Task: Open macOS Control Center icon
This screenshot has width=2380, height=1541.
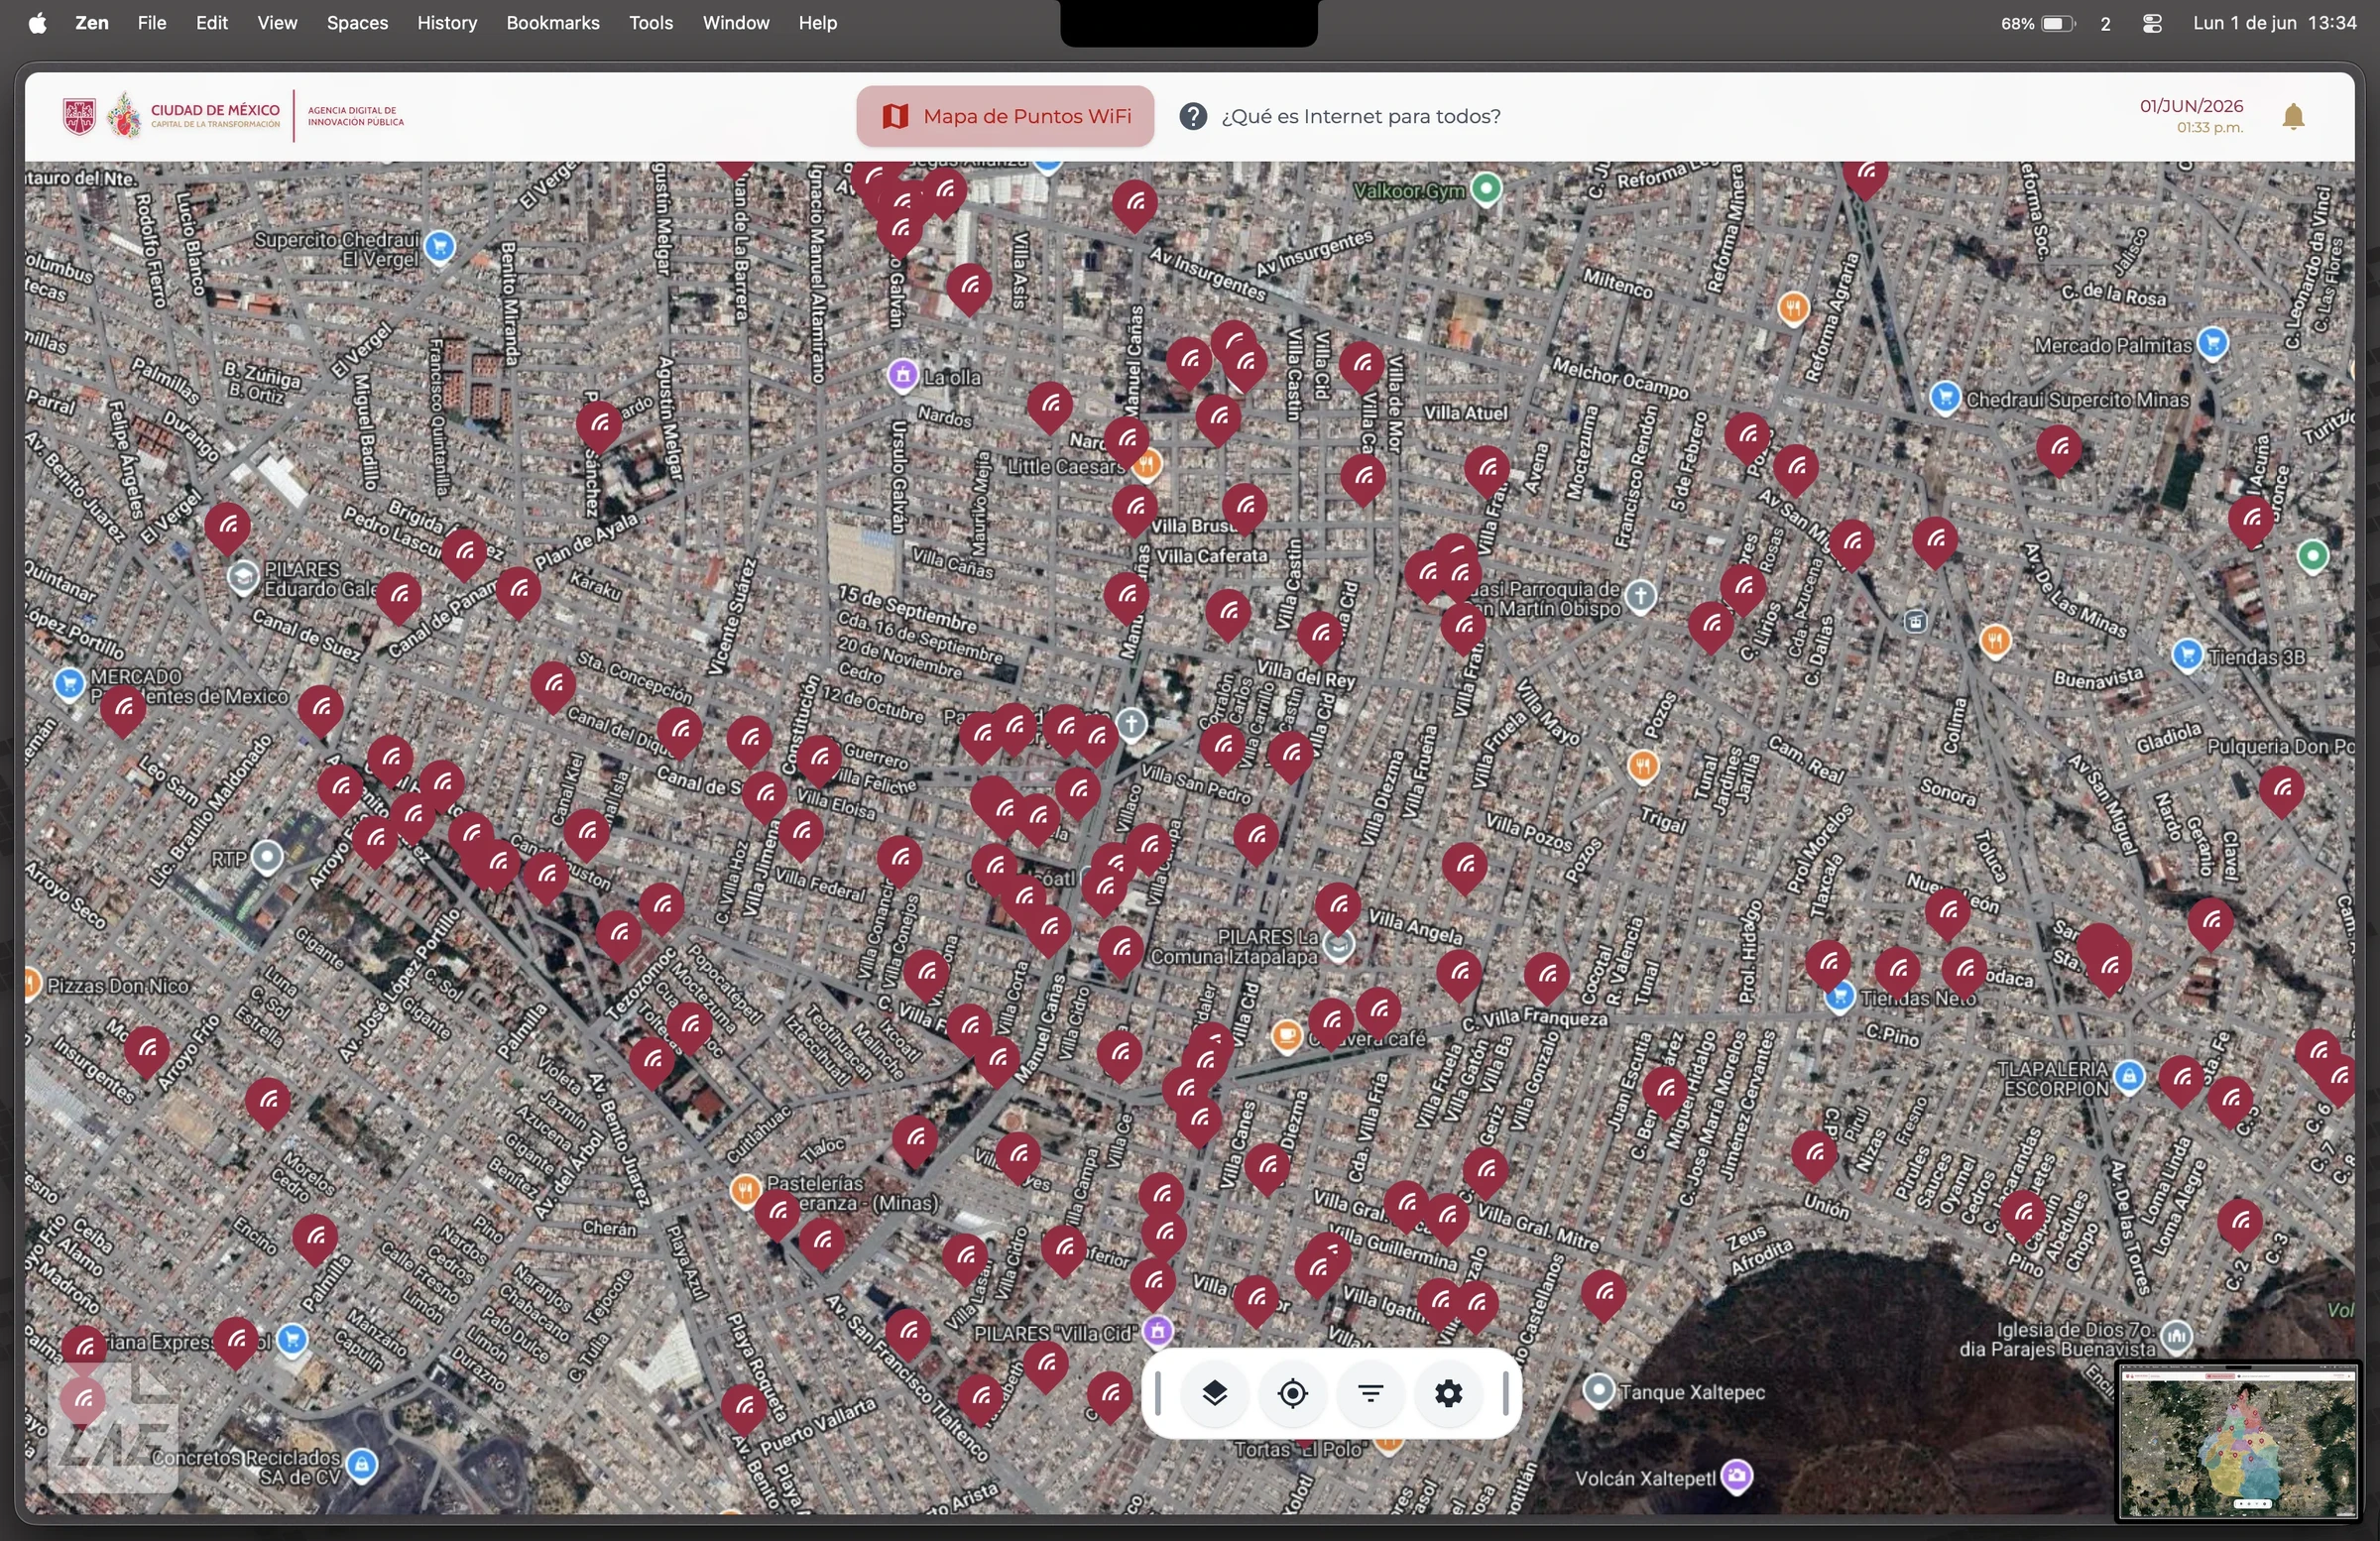Action: [2152, 23]
